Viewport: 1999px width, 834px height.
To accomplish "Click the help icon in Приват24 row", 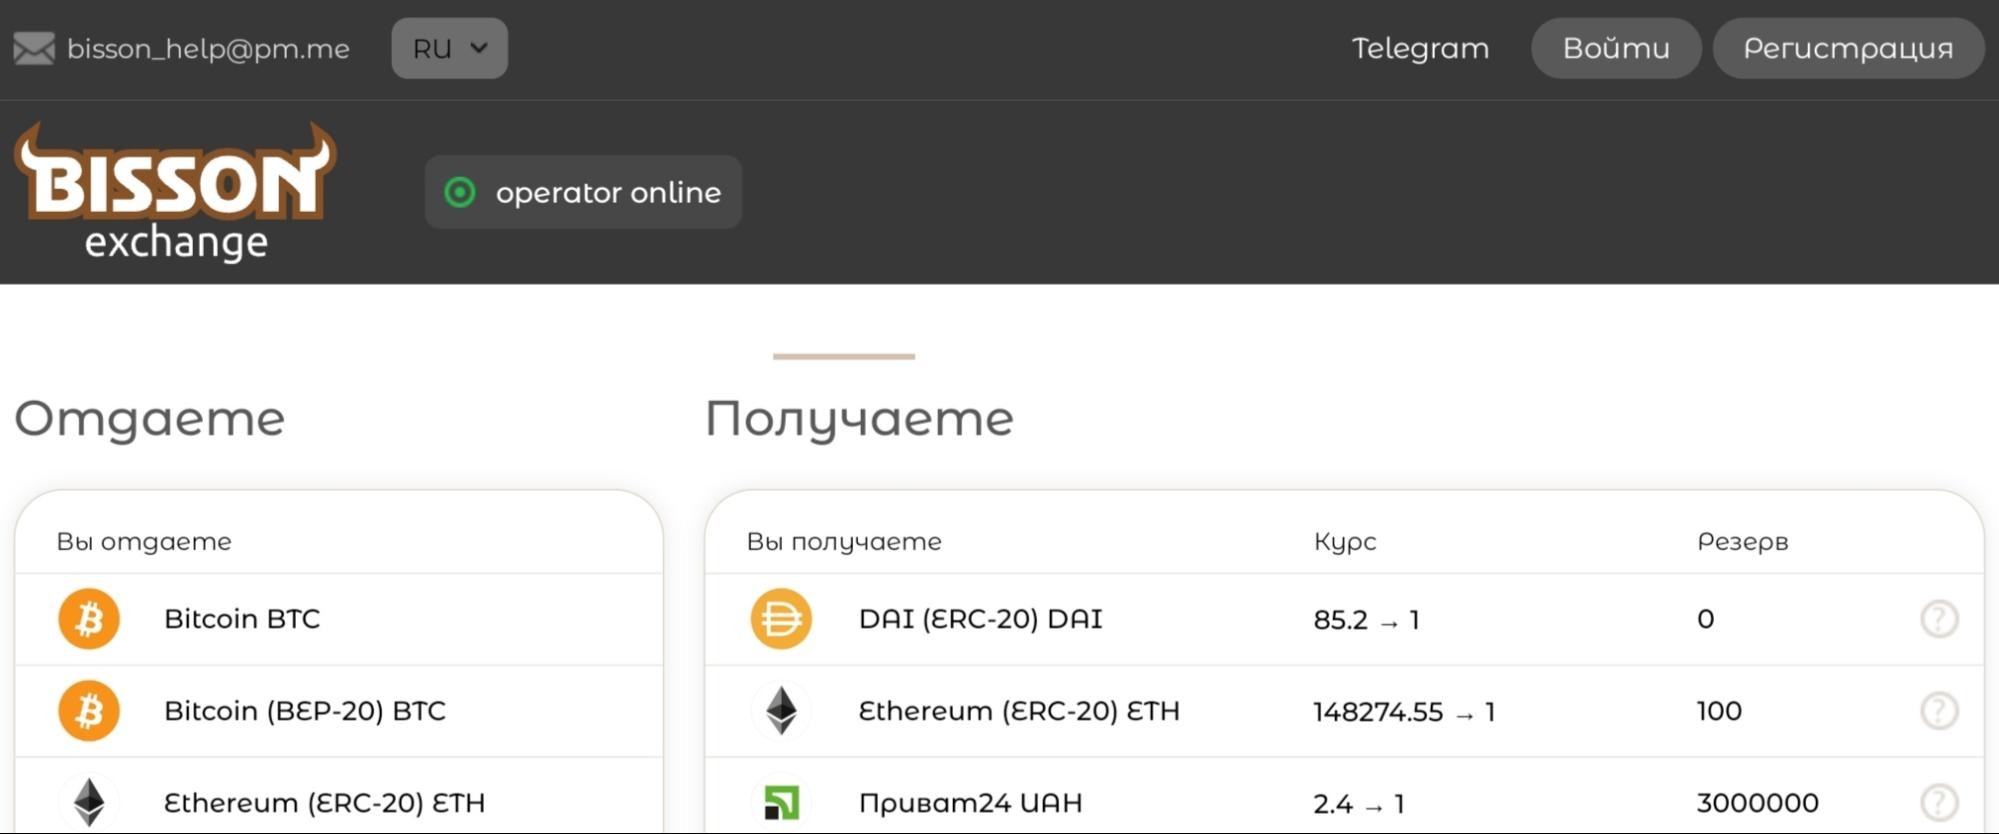I will pos(1939,802).
